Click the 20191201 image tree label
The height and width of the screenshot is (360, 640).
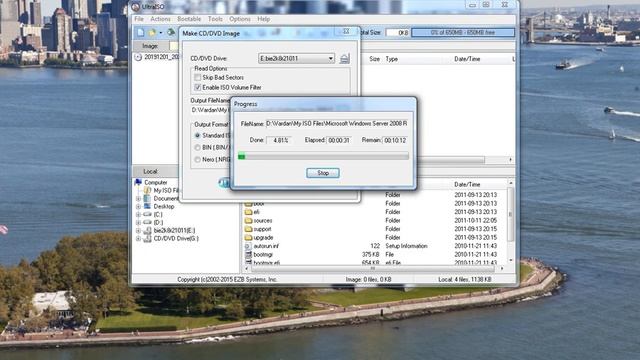(x=162, y=57)
